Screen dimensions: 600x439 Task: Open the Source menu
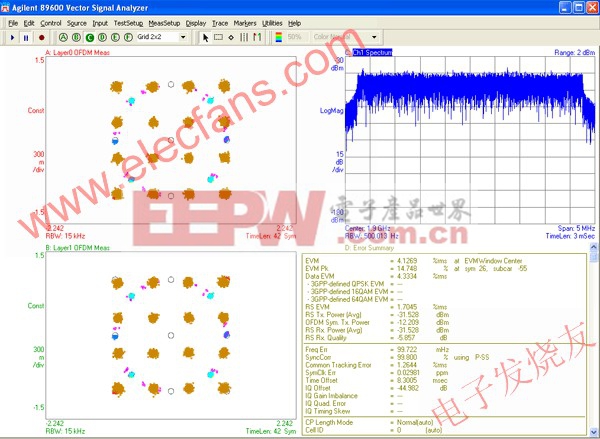click(77, 23)
